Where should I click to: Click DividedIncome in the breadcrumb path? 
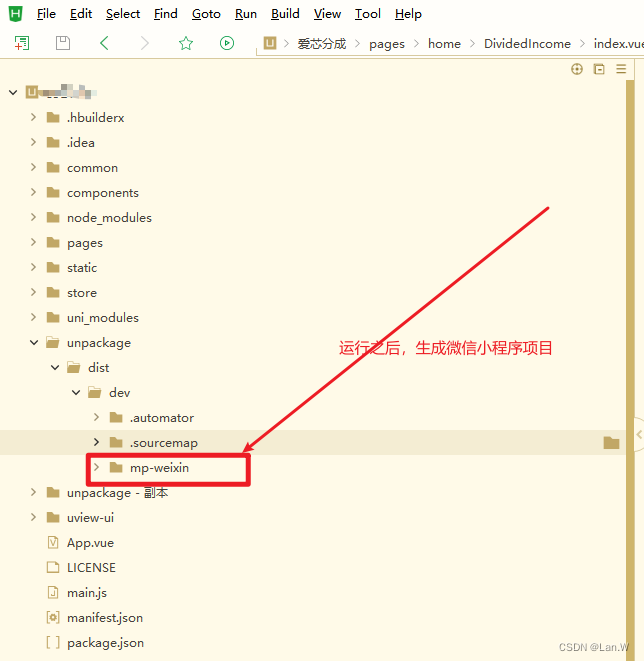click(527, 44)
